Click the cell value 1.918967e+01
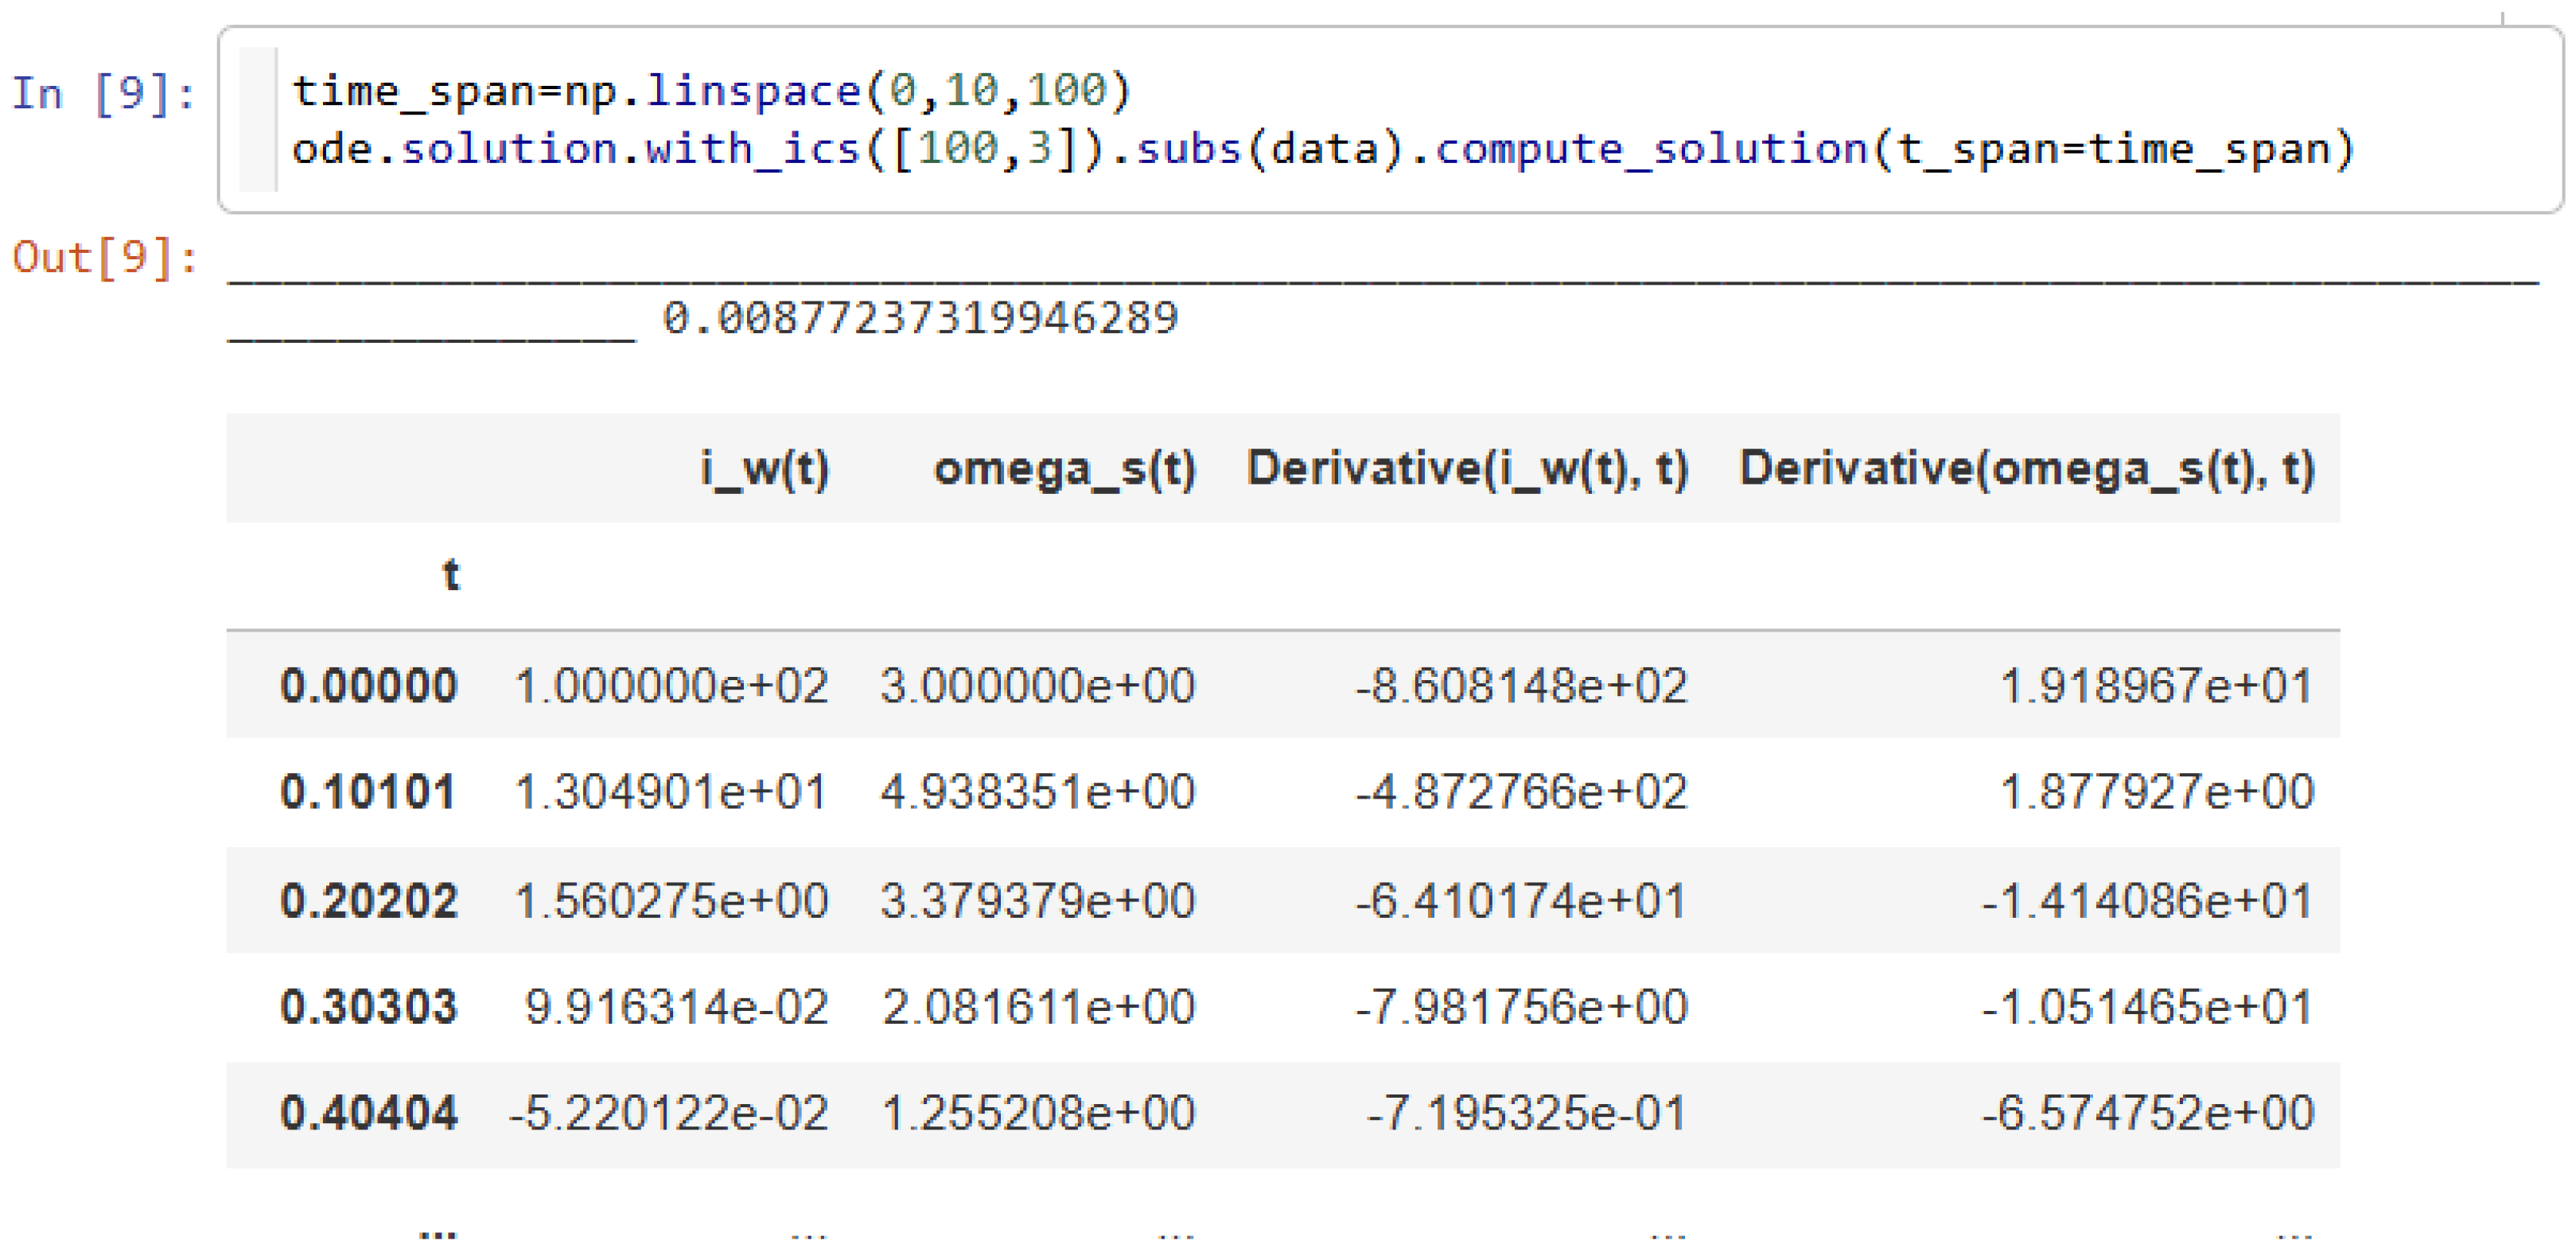 pos(2155,686)
